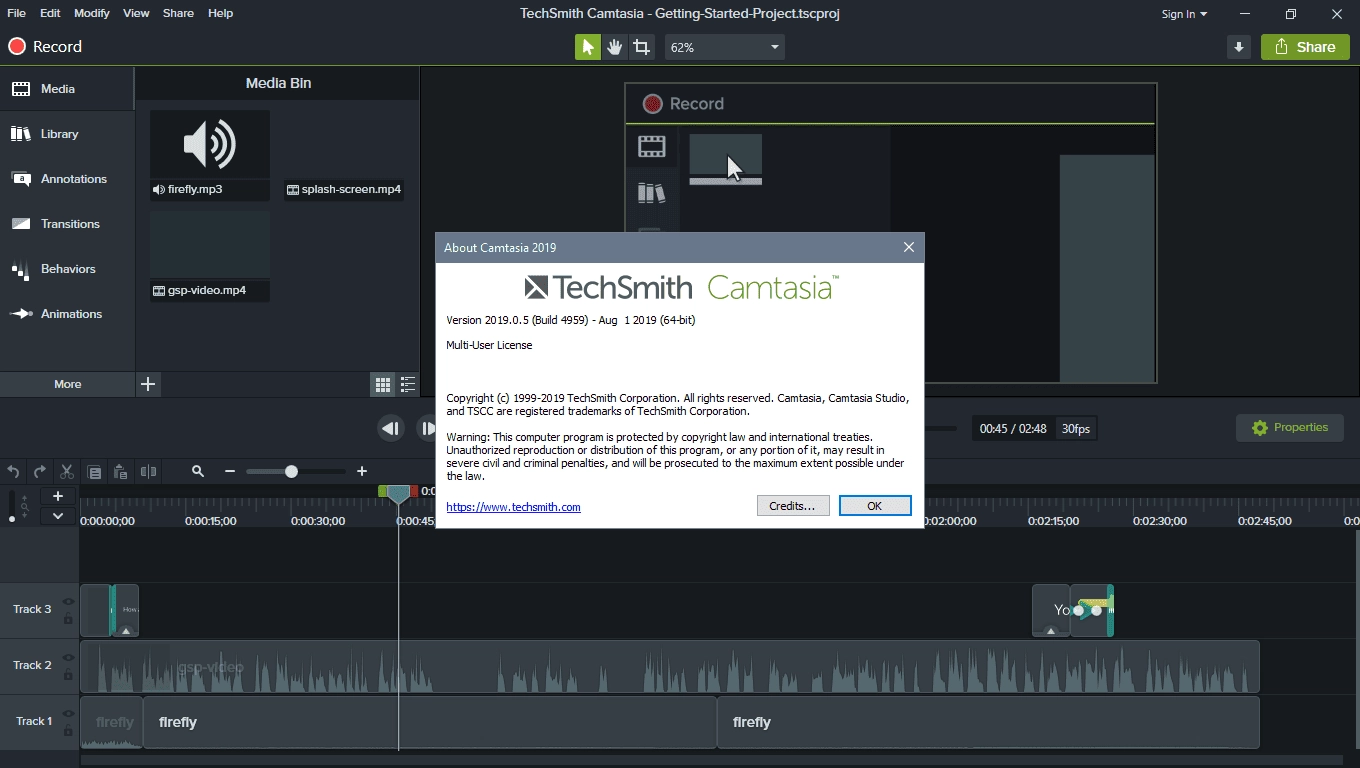The height and width of the screenshot is (768, 1360).
Task: Open the https://www.techsmith.com link
Action: coord(513,507)
